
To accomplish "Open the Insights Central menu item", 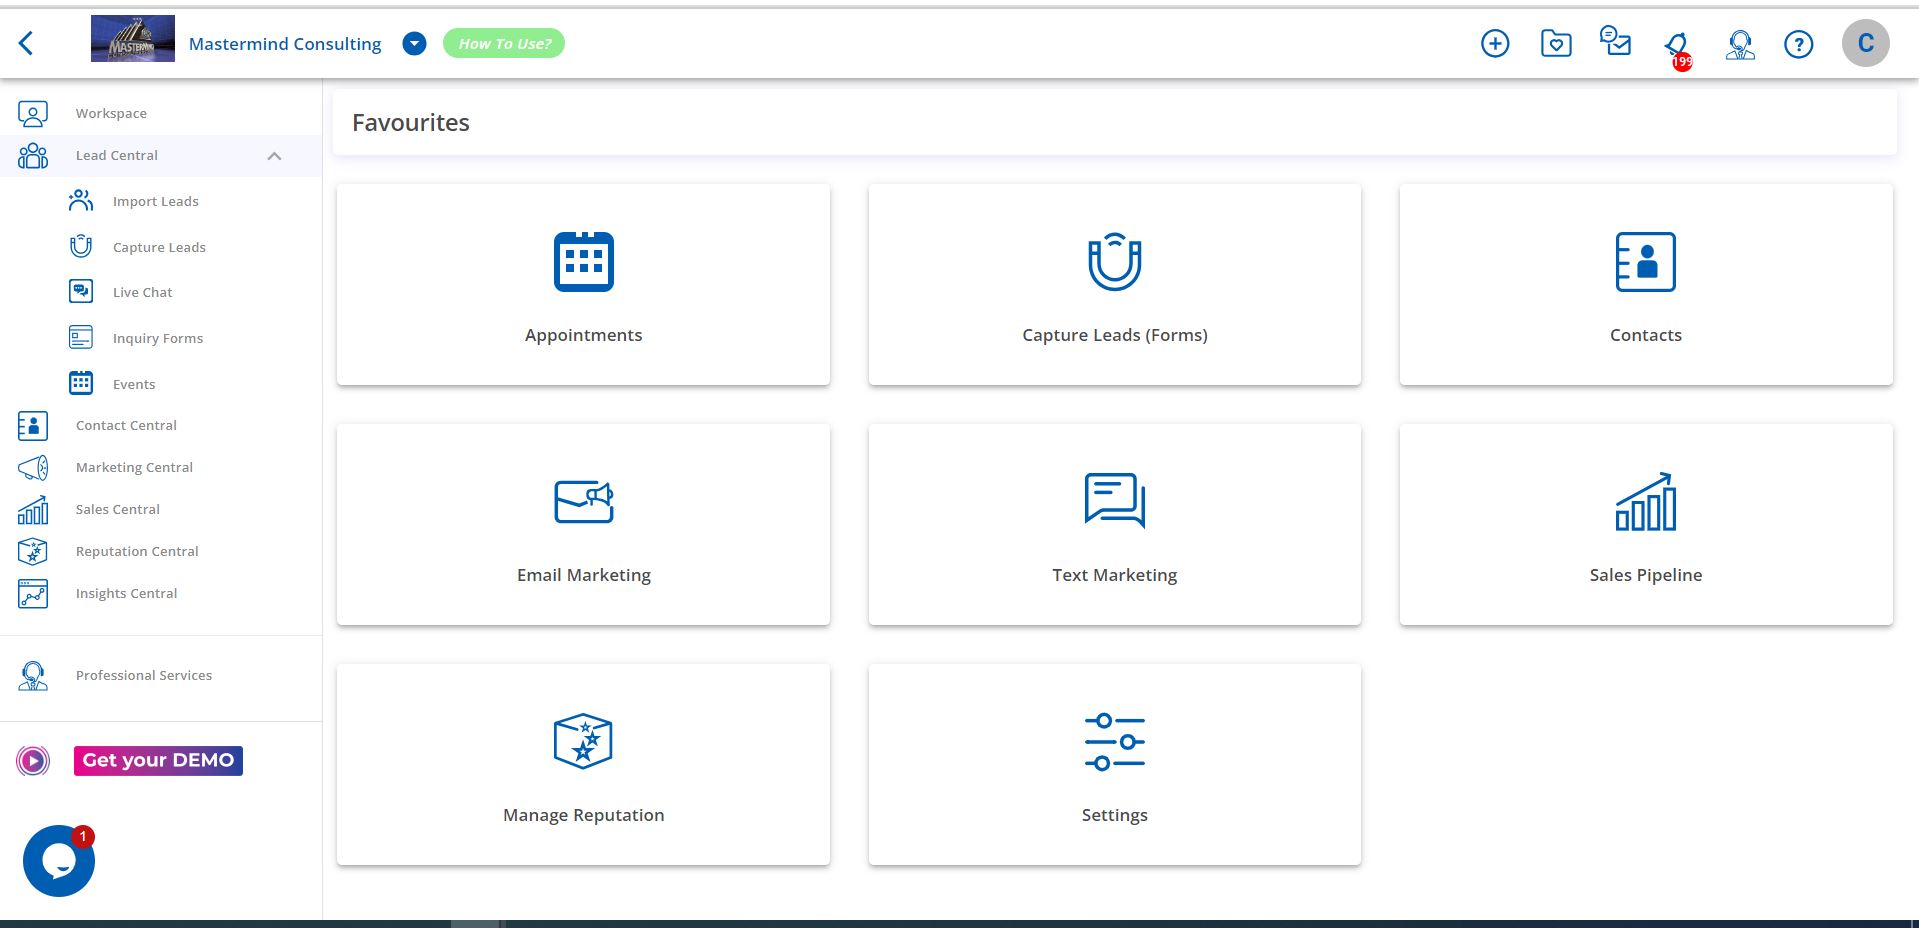I will click(x=126, y=593).
